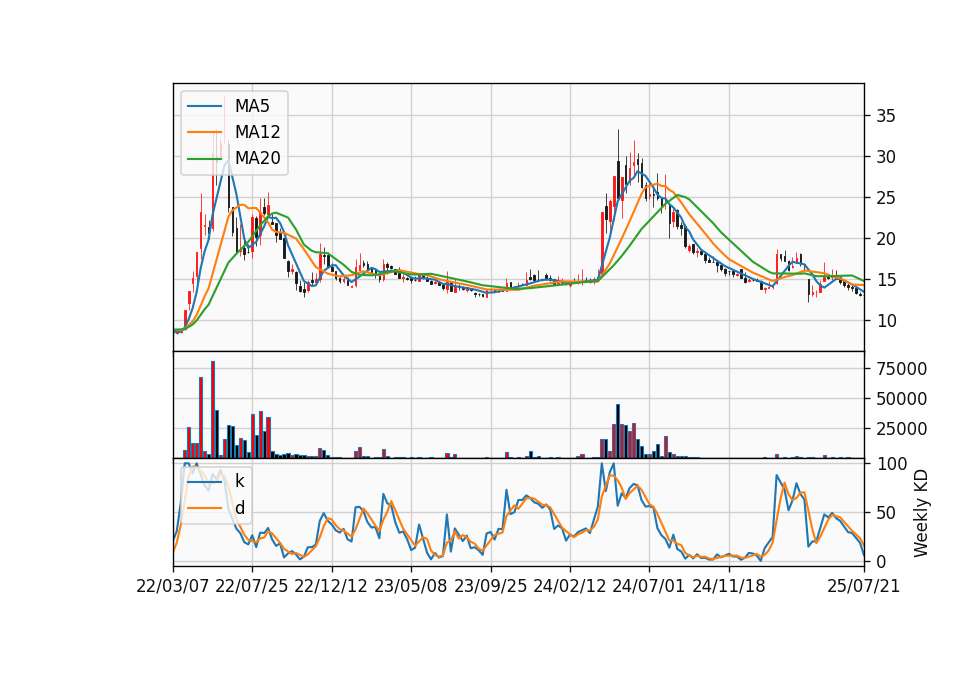The width and height of the screenshot is (960, 690).
Task: Click the d legend label in KD panel
Action: tap(240, 508)
